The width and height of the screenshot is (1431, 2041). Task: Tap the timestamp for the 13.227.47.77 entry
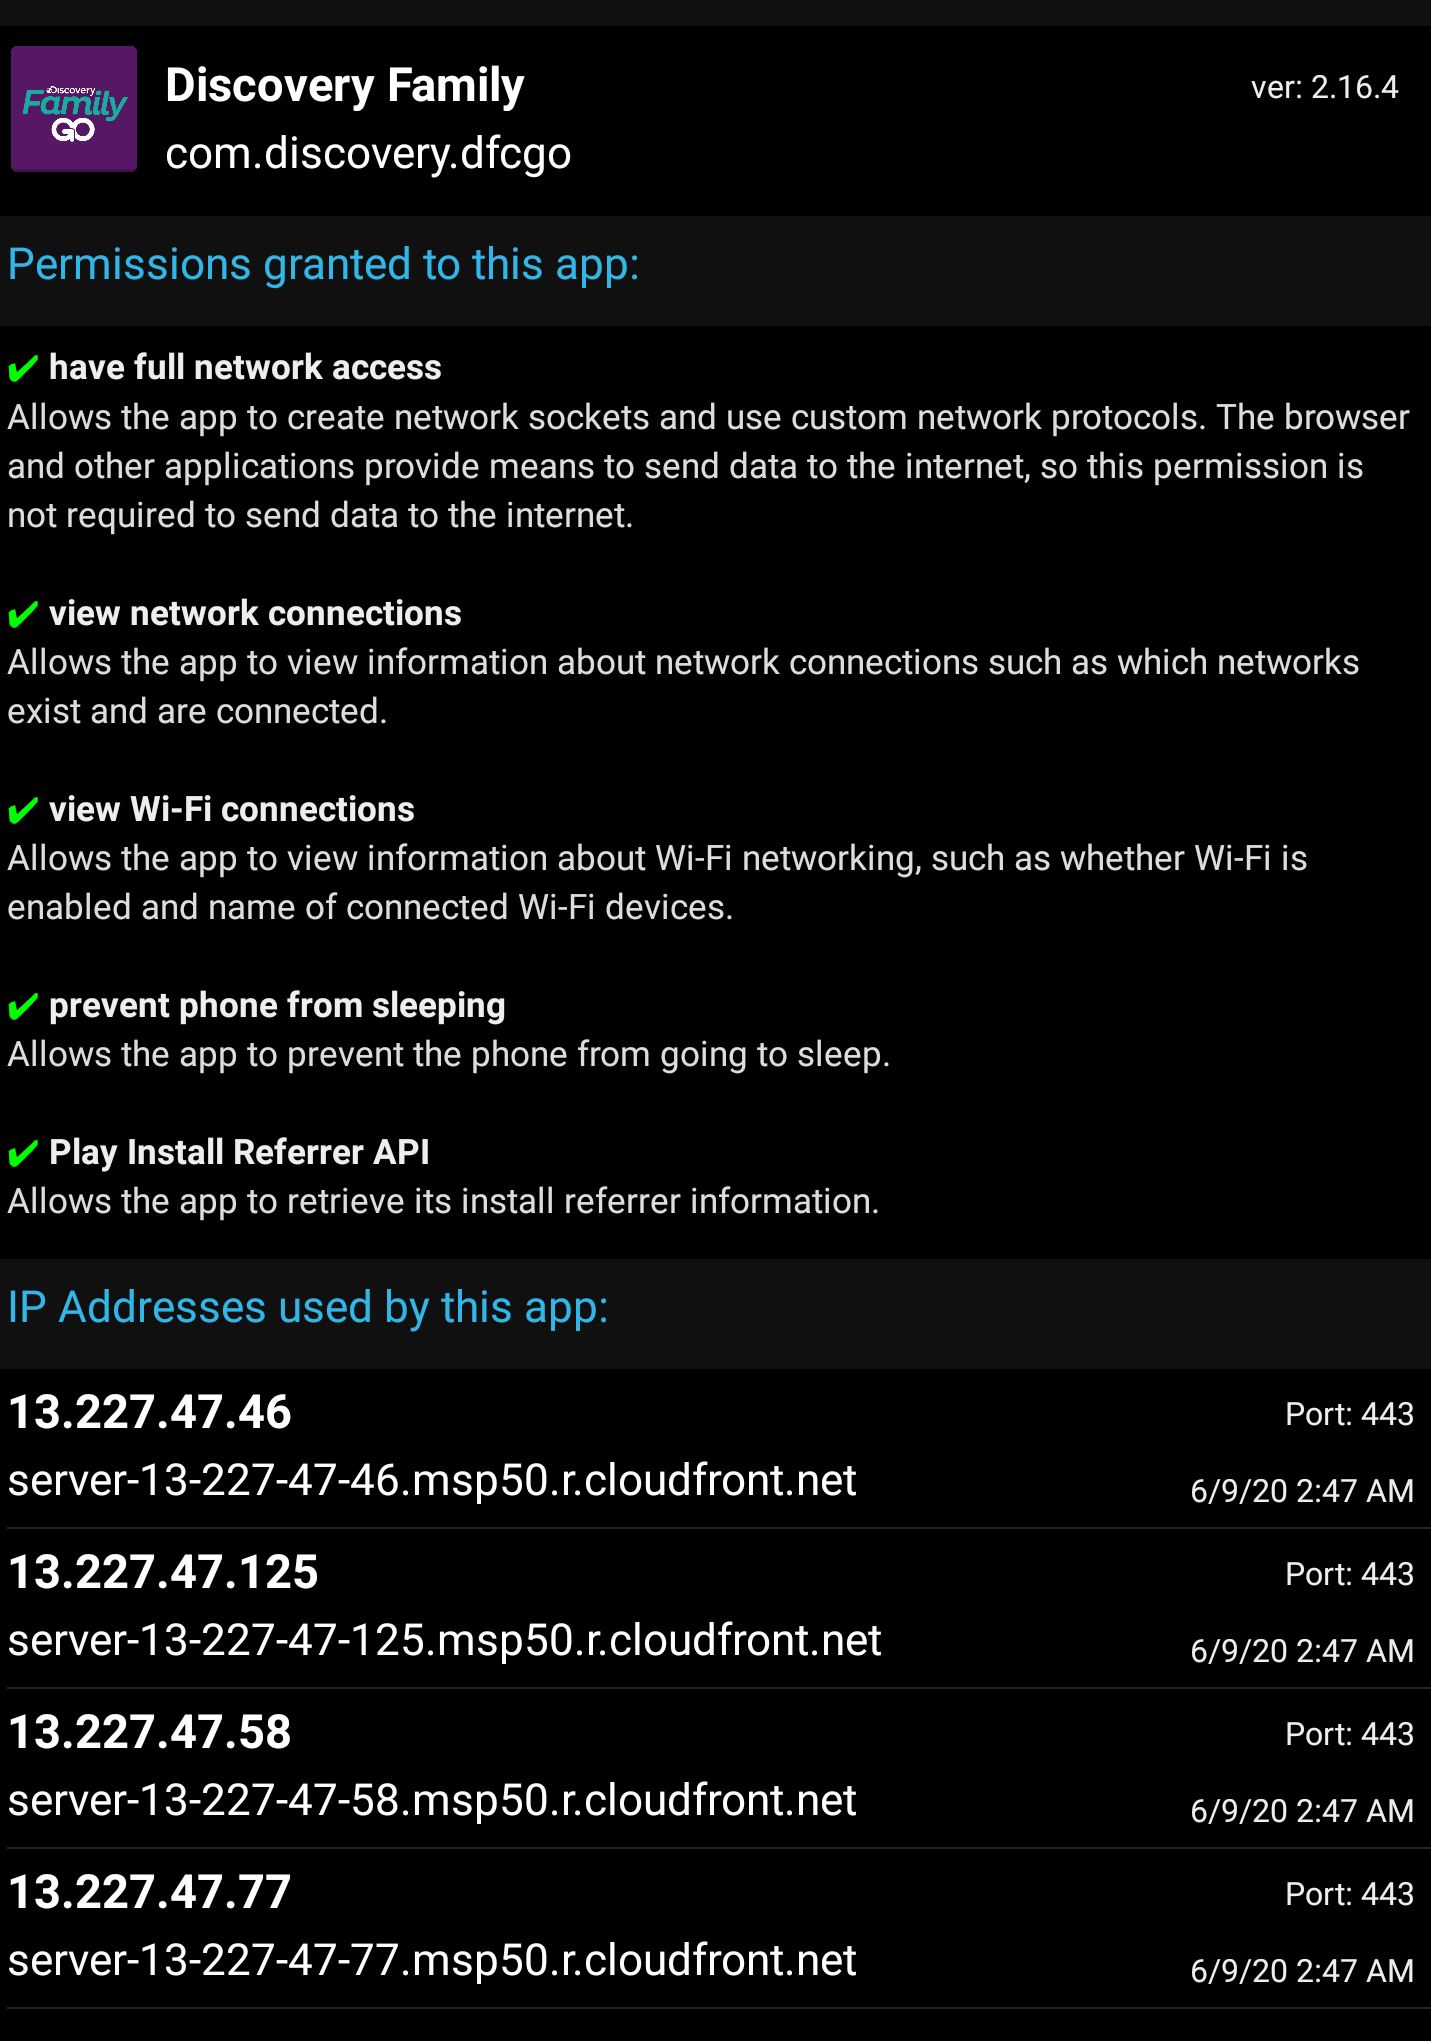click(x=1301, y=1971)
